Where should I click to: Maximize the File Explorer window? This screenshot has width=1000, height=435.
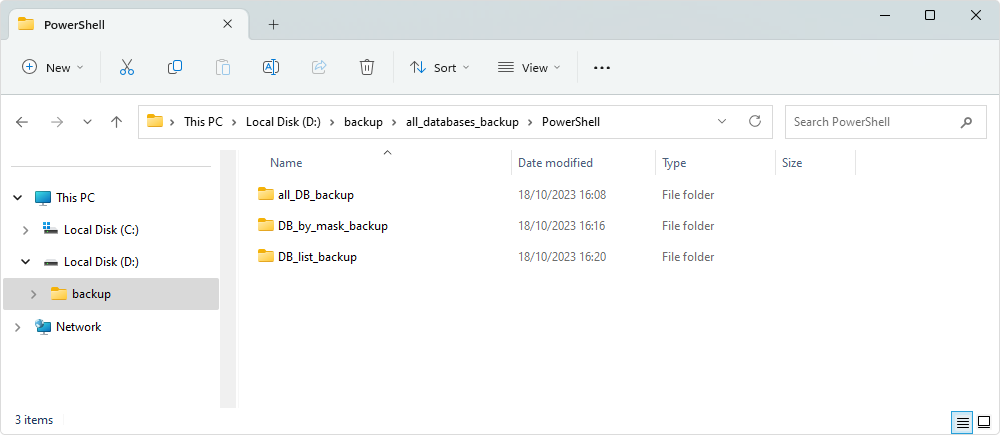930,15
